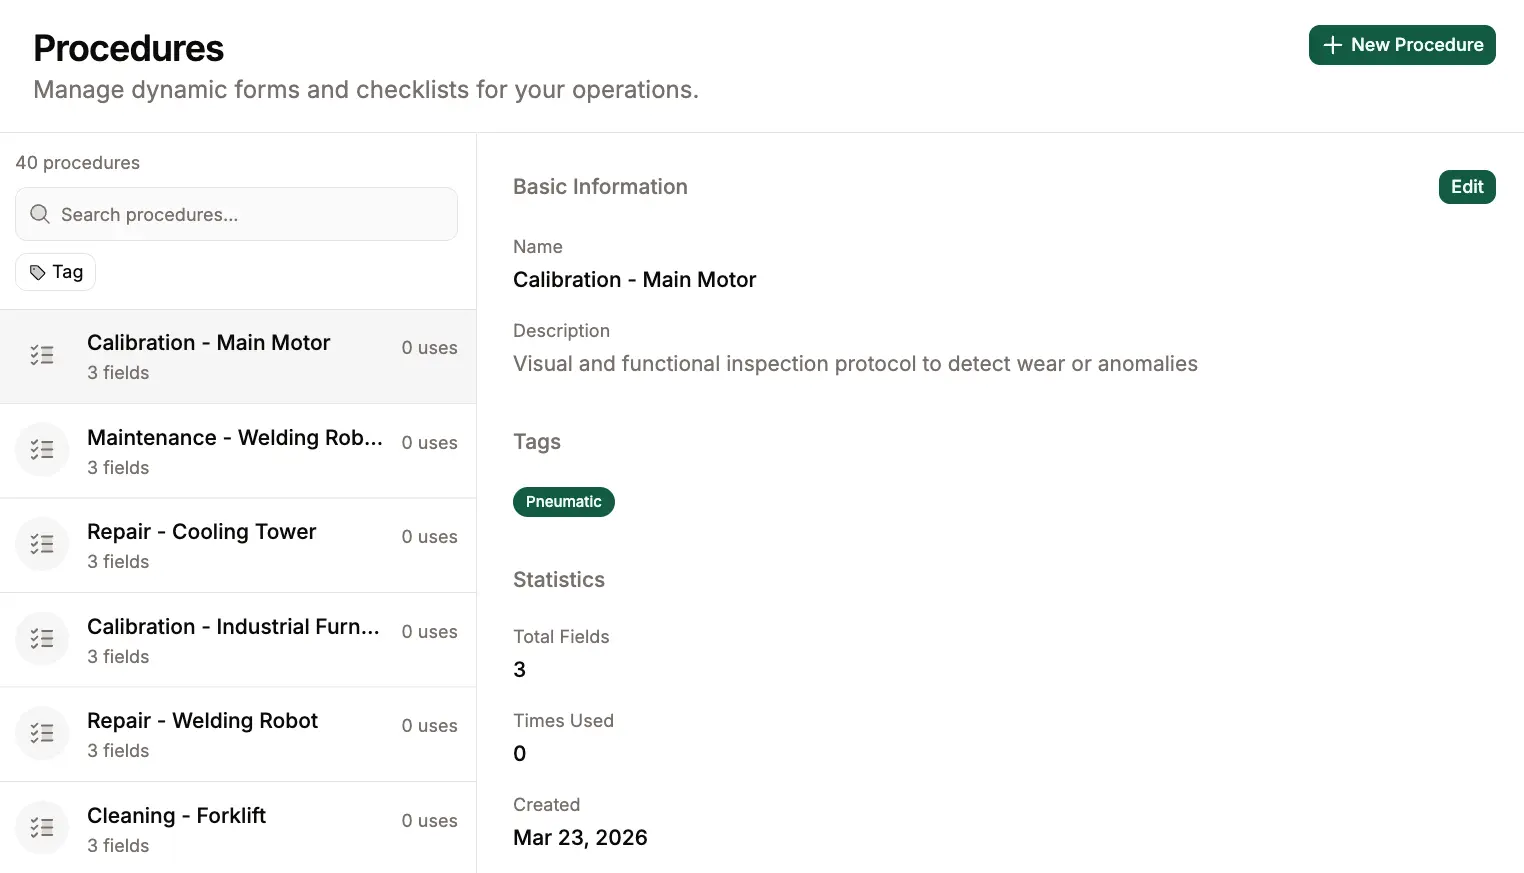The width and height of the screenshot is (1524, 873).
Task: Click checklist icon beside Maintenance - Welding Robot
Action: pos(42,450)
